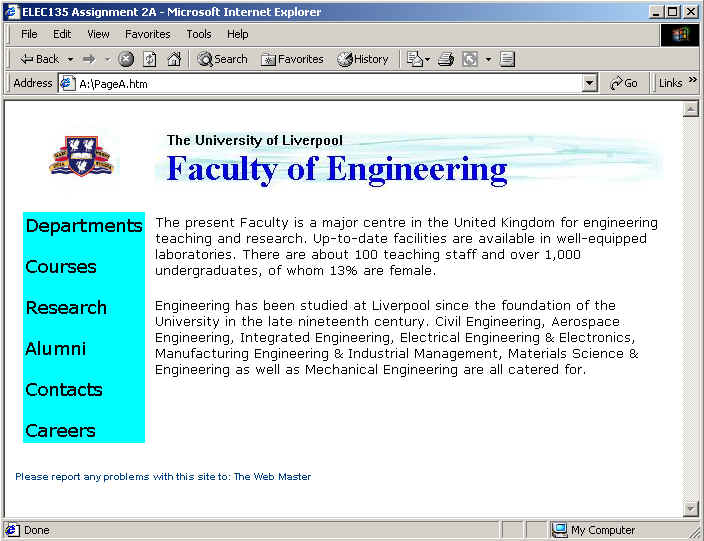Open the File menu
Viewport: 704px width, 541px height.
click(x=29, y=34)
